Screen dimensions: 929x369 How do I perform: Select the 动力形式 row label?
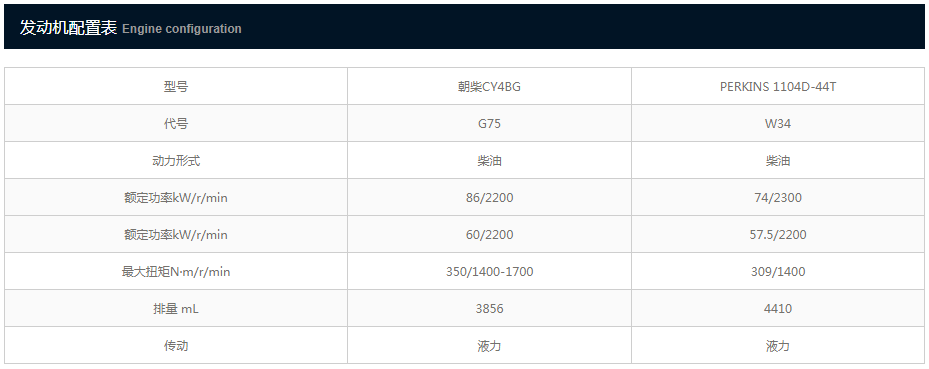tap(176, 161)
